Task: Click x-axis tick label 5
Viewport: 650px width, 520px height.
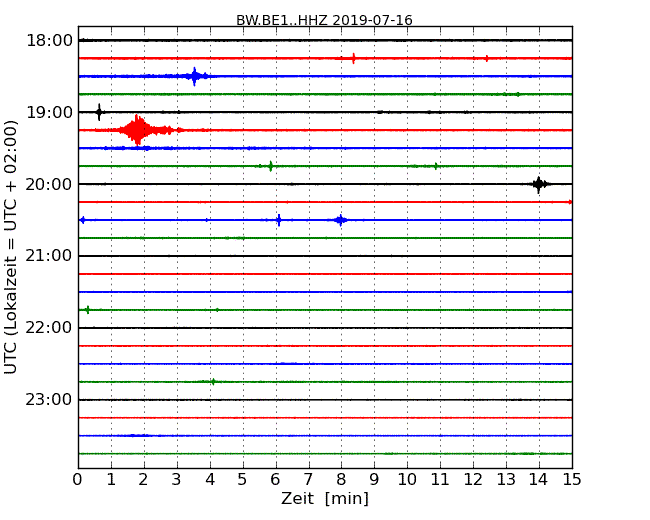Action: click(x=243, y=480)
